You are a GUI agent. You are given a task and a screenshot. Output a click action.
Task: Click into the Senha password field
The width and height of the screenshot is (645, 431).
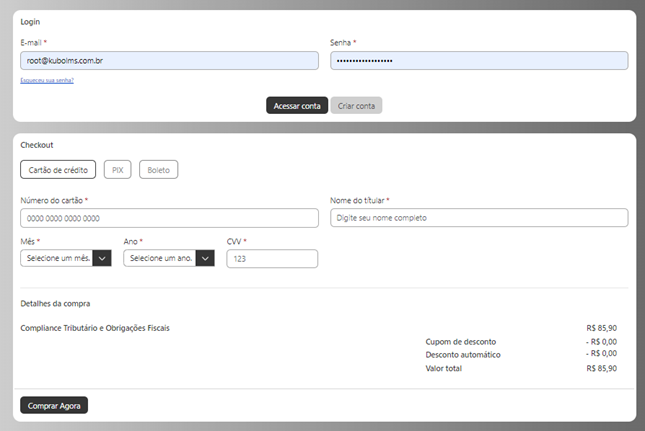[478, 61]
